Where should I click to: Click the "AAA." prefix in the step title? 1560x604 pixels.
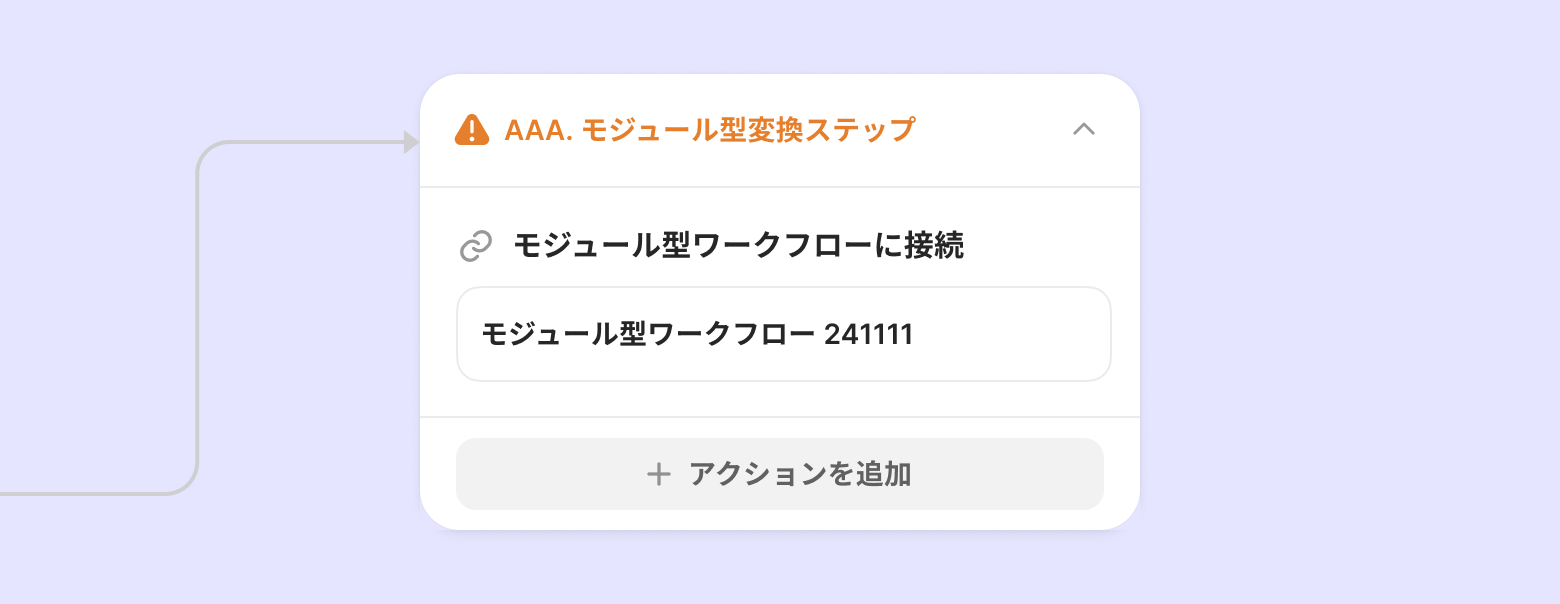pos(538,130)
